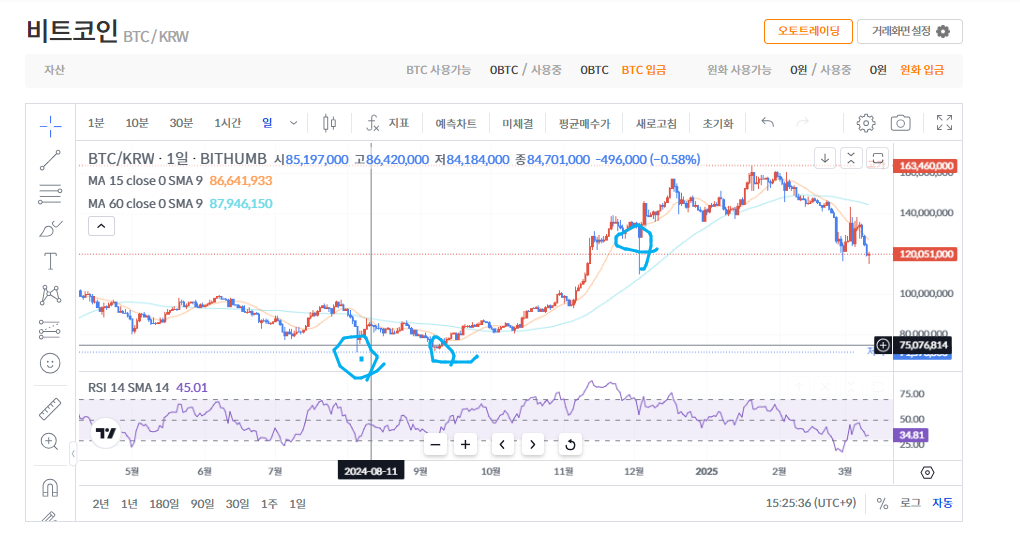Open the 지표 indicators menu

(399, 123)
